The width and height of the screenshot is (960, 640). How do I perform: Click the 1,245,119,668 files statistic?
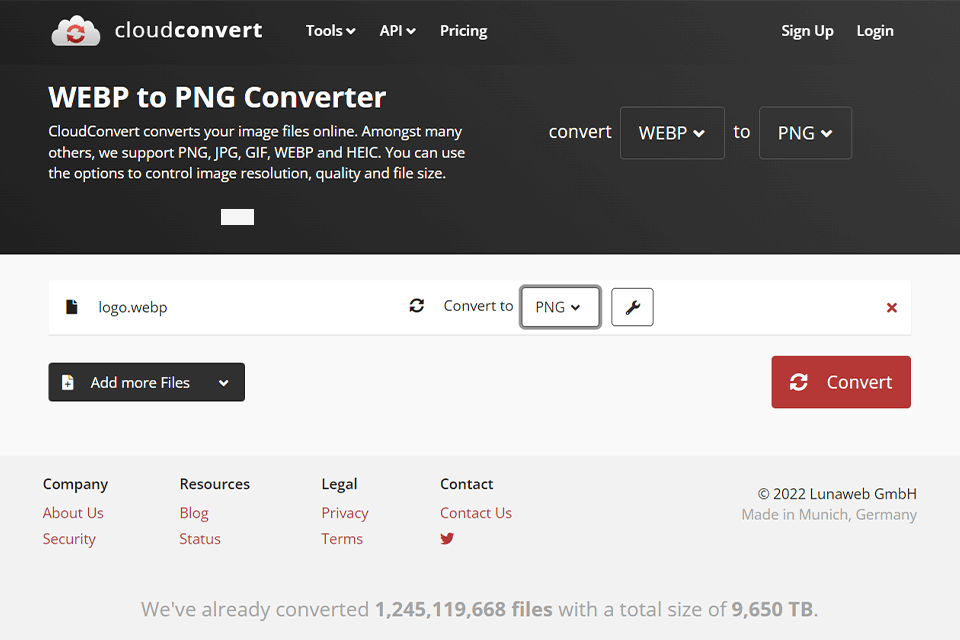pyautogui.click(x=463, y=609)
